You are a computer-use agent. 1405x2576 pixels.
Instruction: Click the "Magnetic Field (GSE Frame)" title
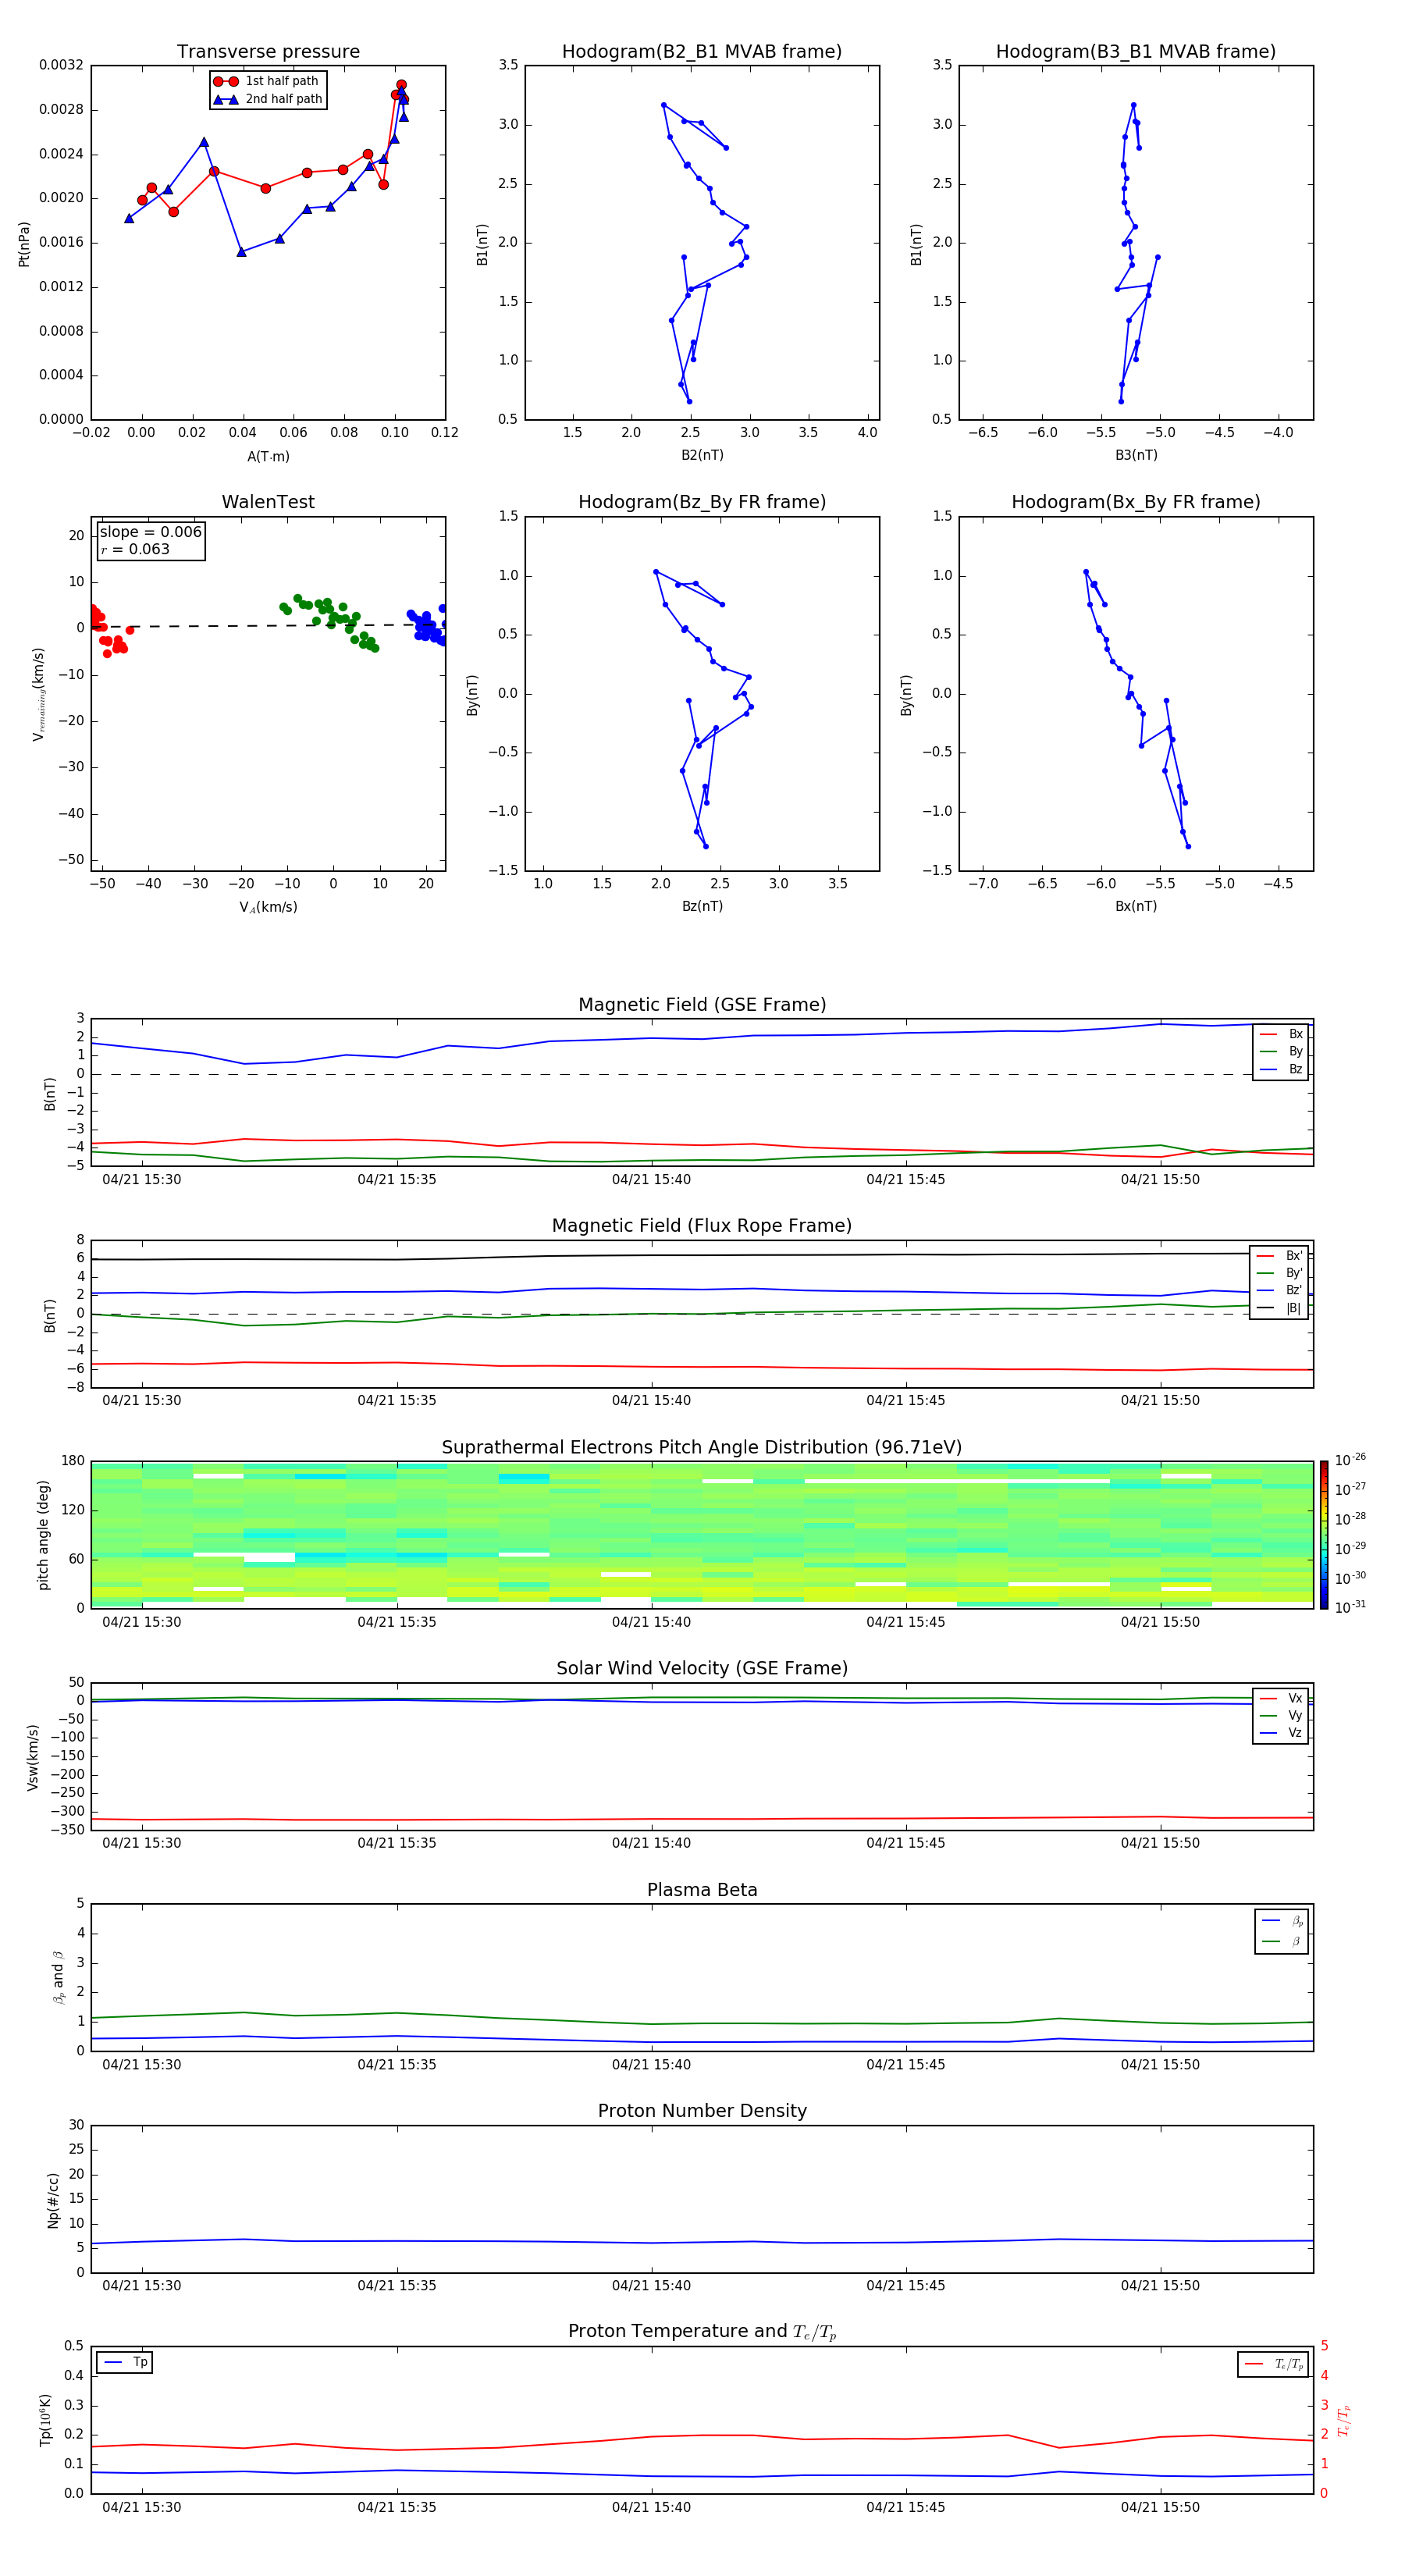[702, 1005]
